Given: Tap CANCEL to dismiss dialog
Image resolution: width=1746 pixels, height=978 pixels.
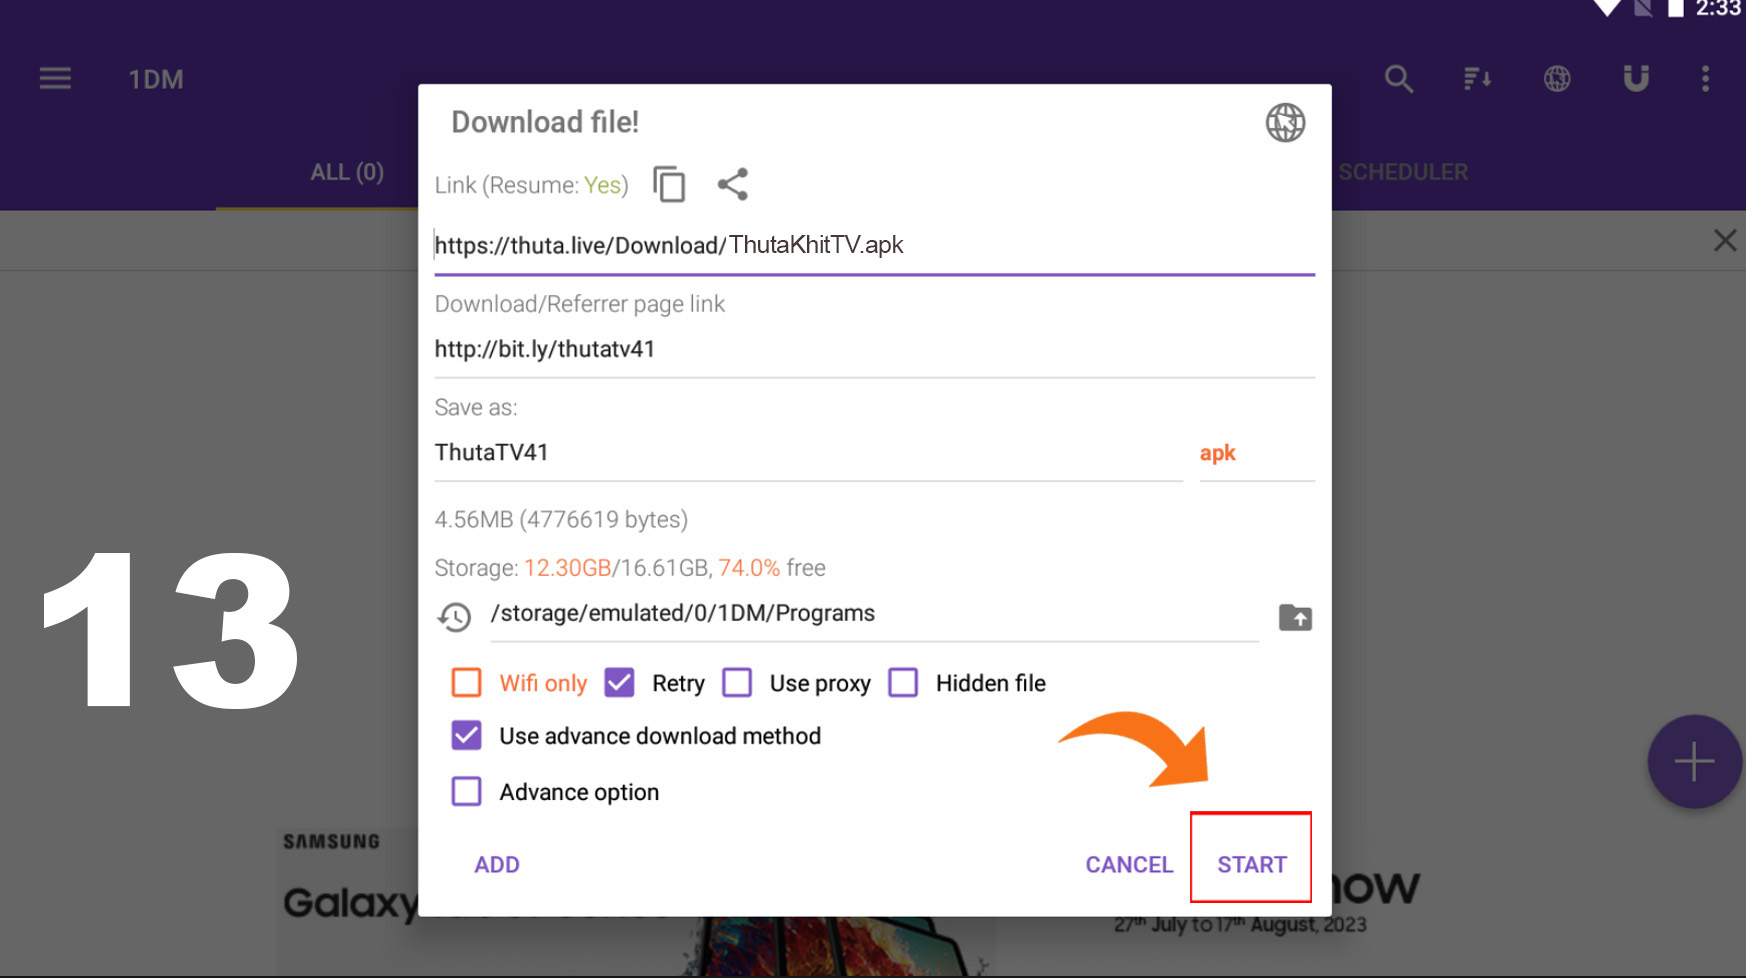Looking at the screenshot, I should 1129,865.
